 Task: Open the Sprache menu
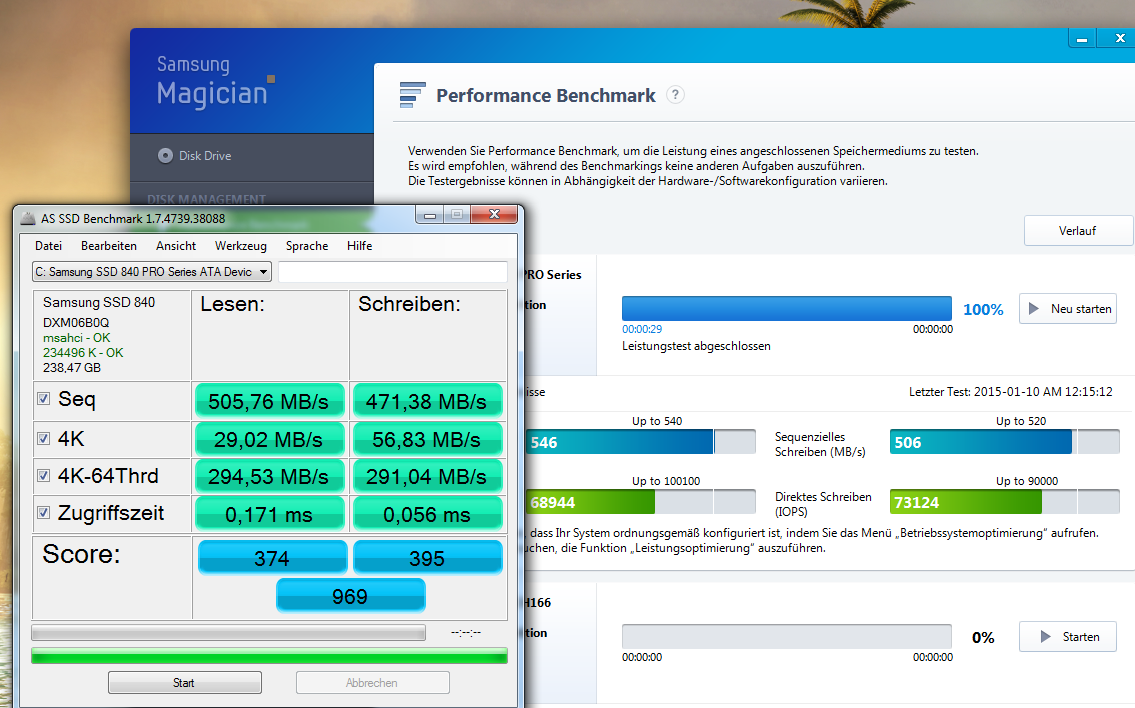[x=307, y=246]
